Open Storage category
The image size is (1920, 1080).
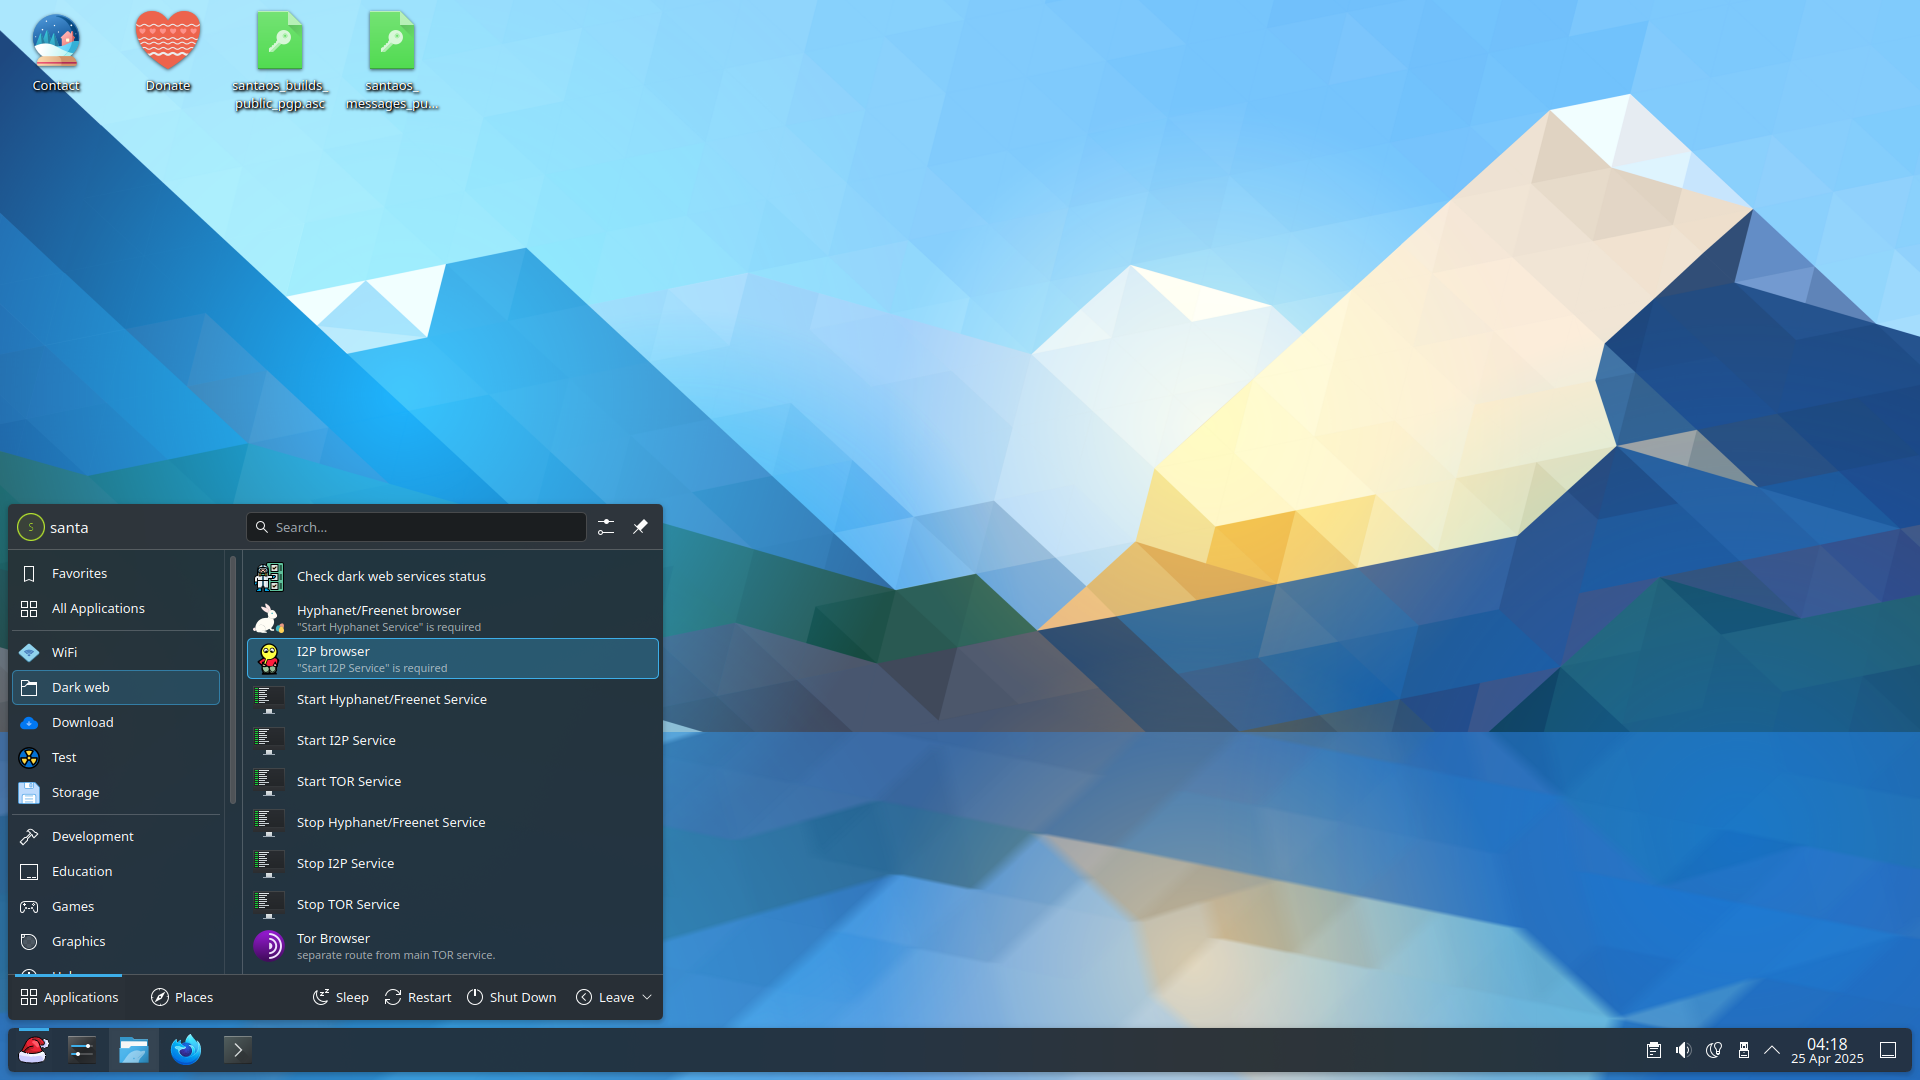coord(116,792)
